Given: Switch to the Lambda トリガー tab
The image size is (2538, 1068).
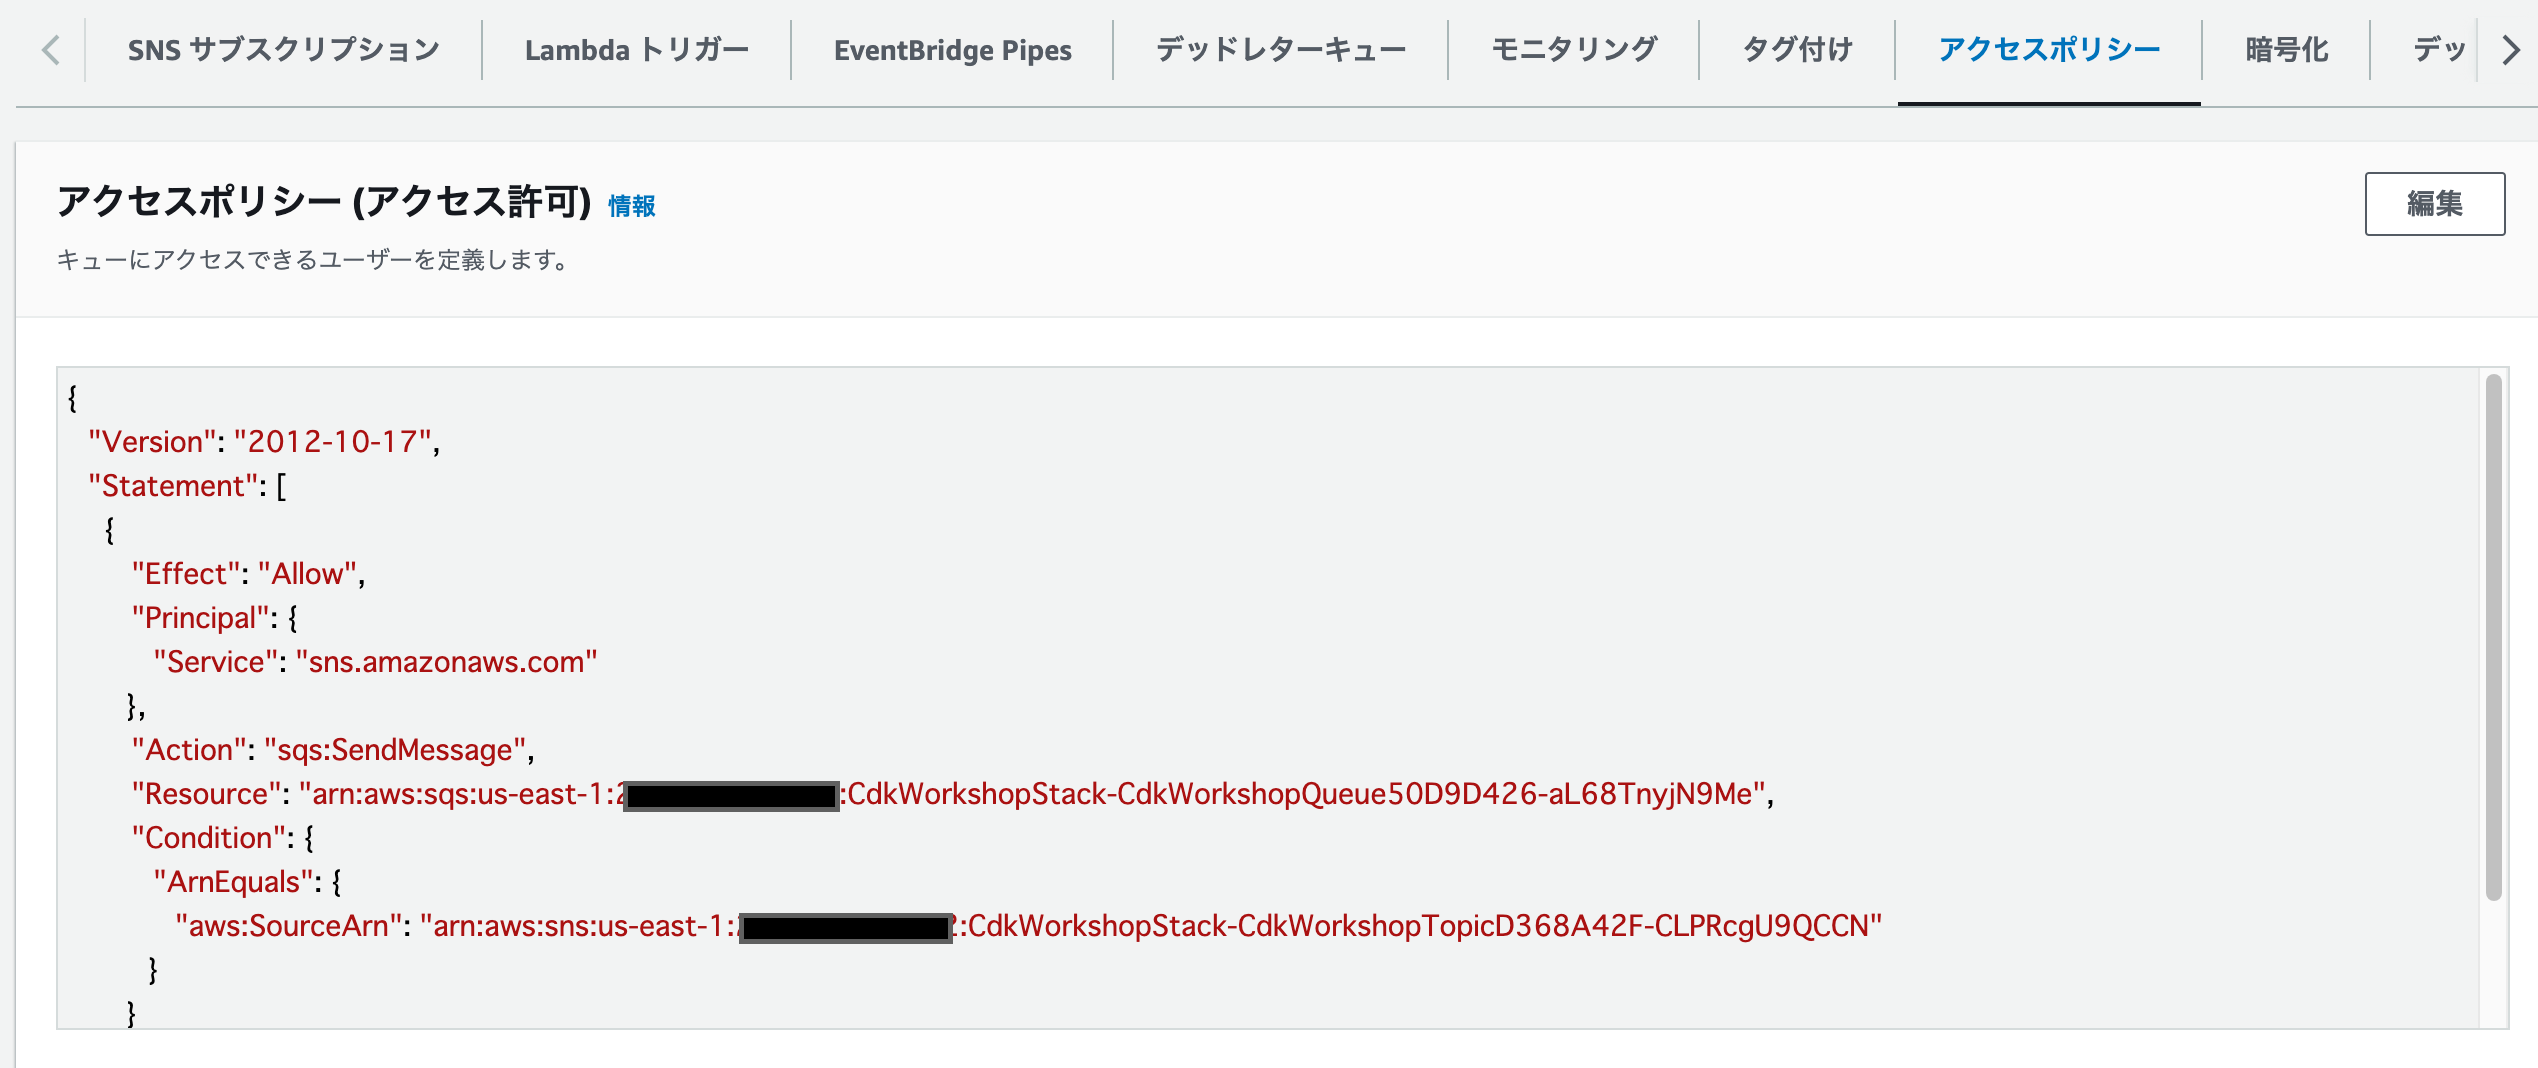Looking at the screenshot, I should pyautogui.click(x=637, y=48).
